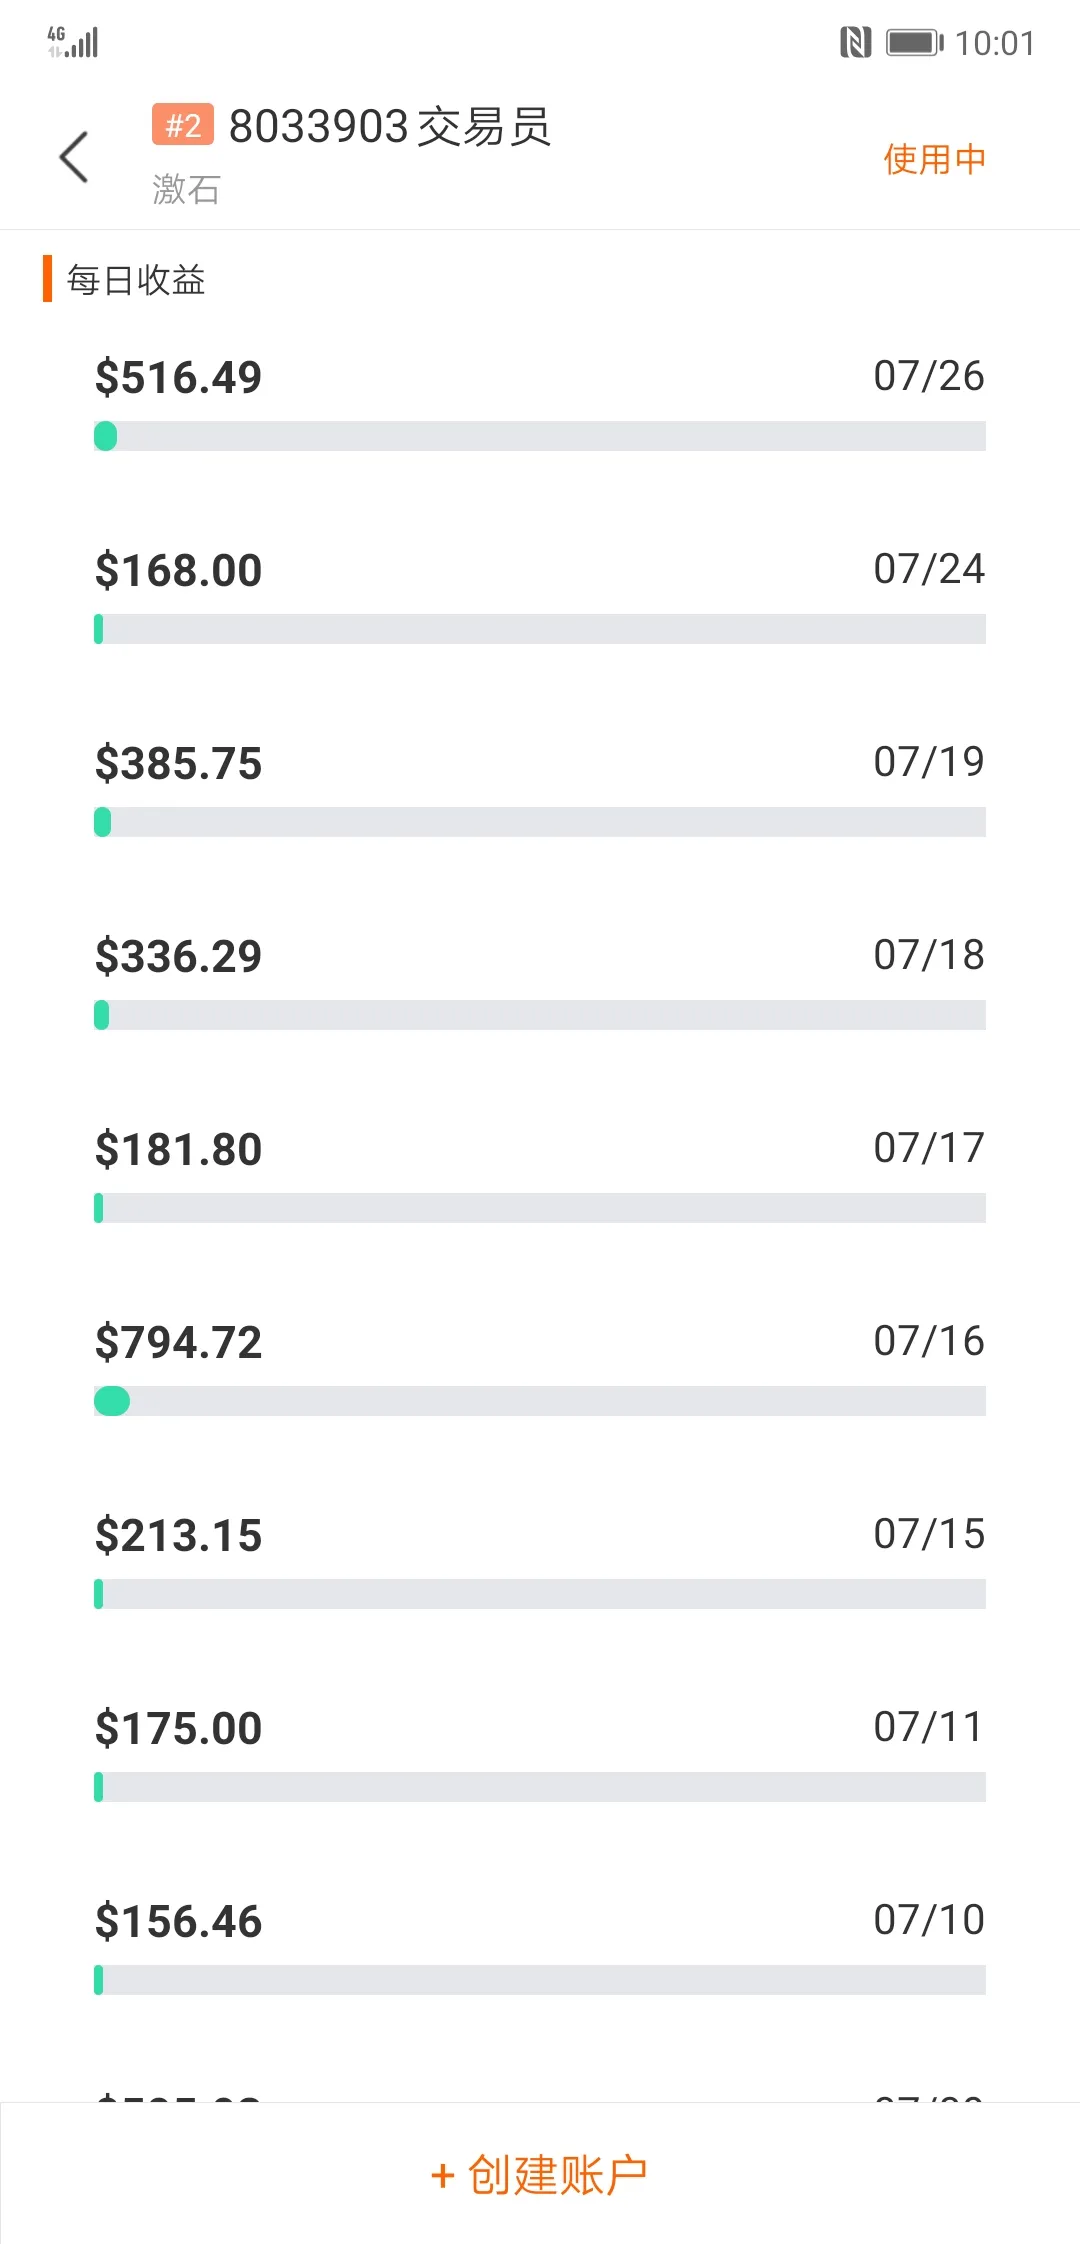Open trader title 8033903 交易员
The height and width of the screenshot is (2244, 1080).
tap(390, 127)
